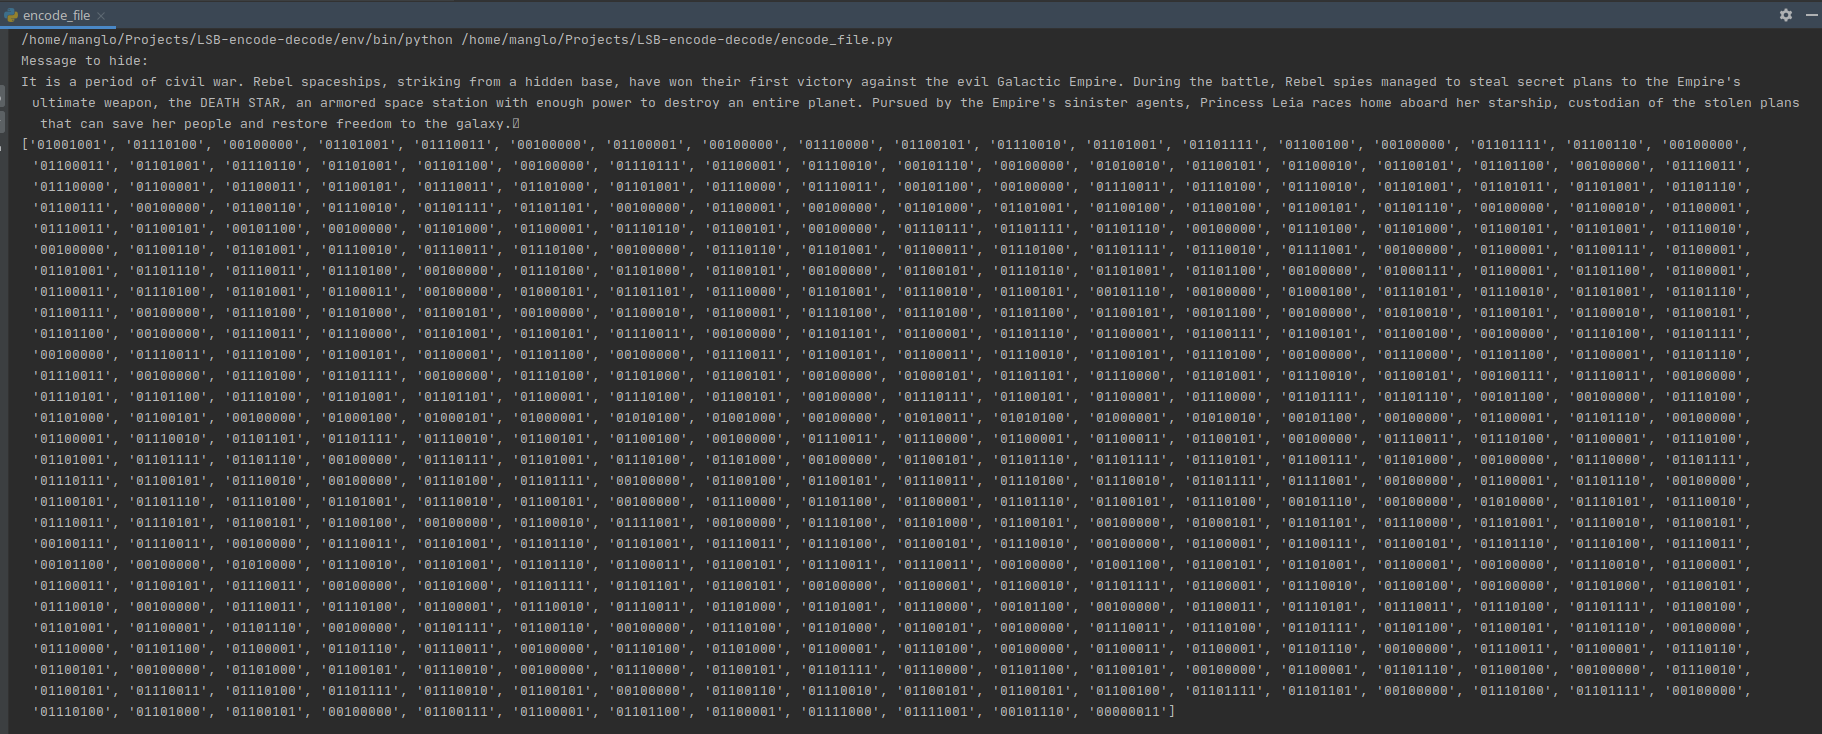Open the encode_file.py script path in the command line
Viewport: 1822px width, 734px height.
tap(677, 40)
